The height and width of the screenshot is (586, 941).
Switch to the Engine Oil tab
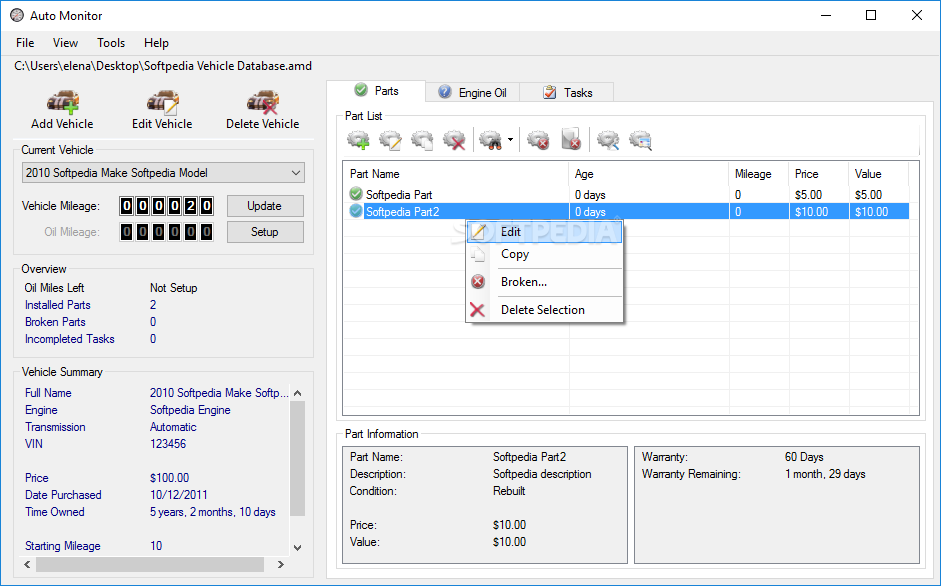click(473, 92)
